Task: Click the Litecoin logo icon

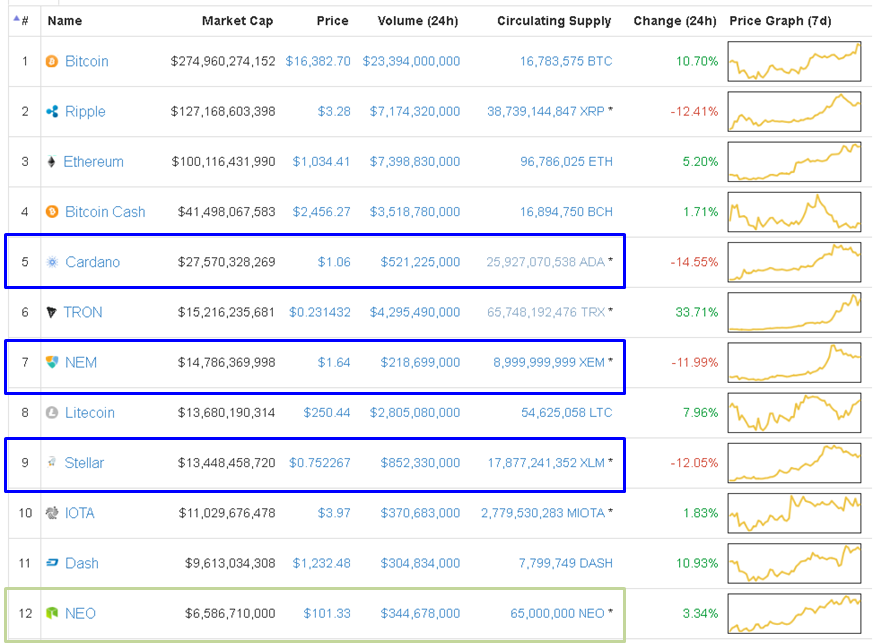Action: (52, 412)
